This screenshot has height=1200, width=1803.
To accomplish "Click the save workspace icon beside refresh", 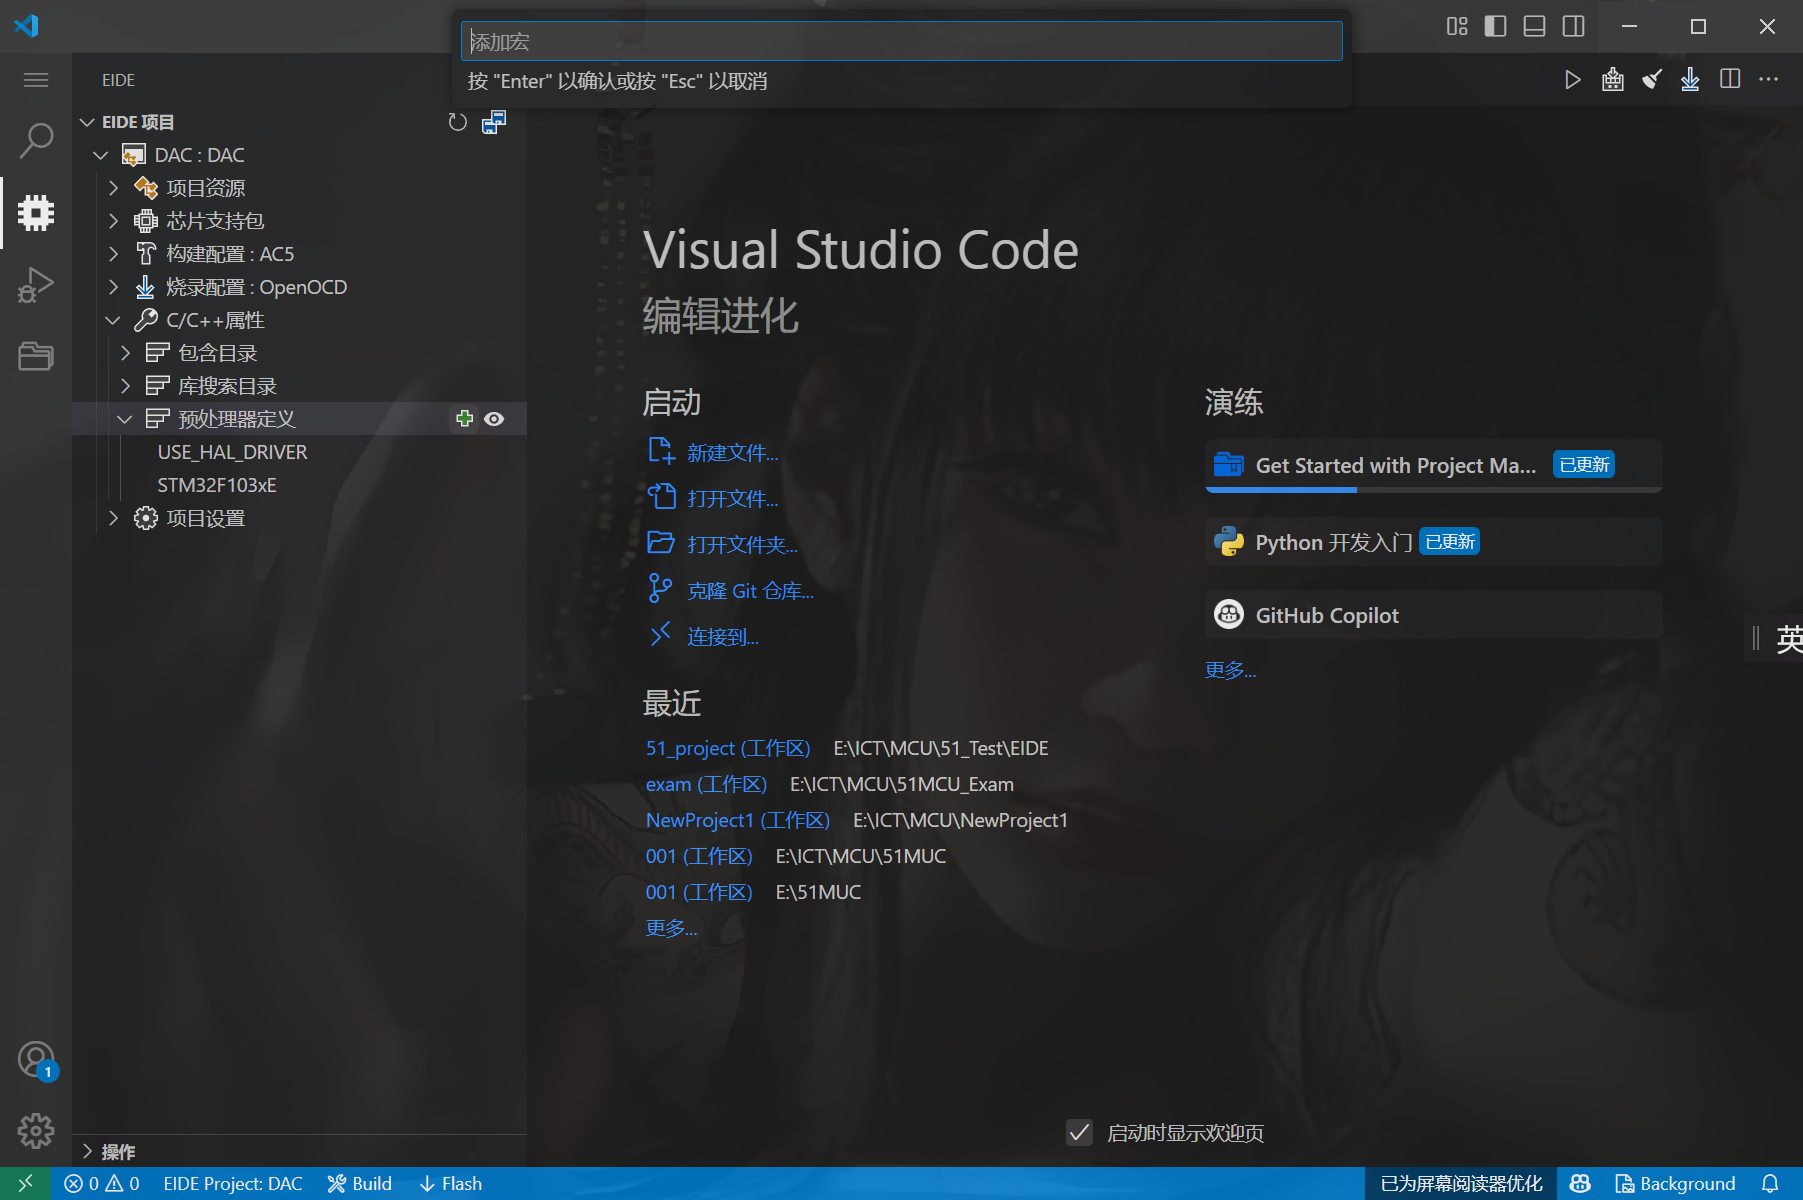I will coord(494,122).
